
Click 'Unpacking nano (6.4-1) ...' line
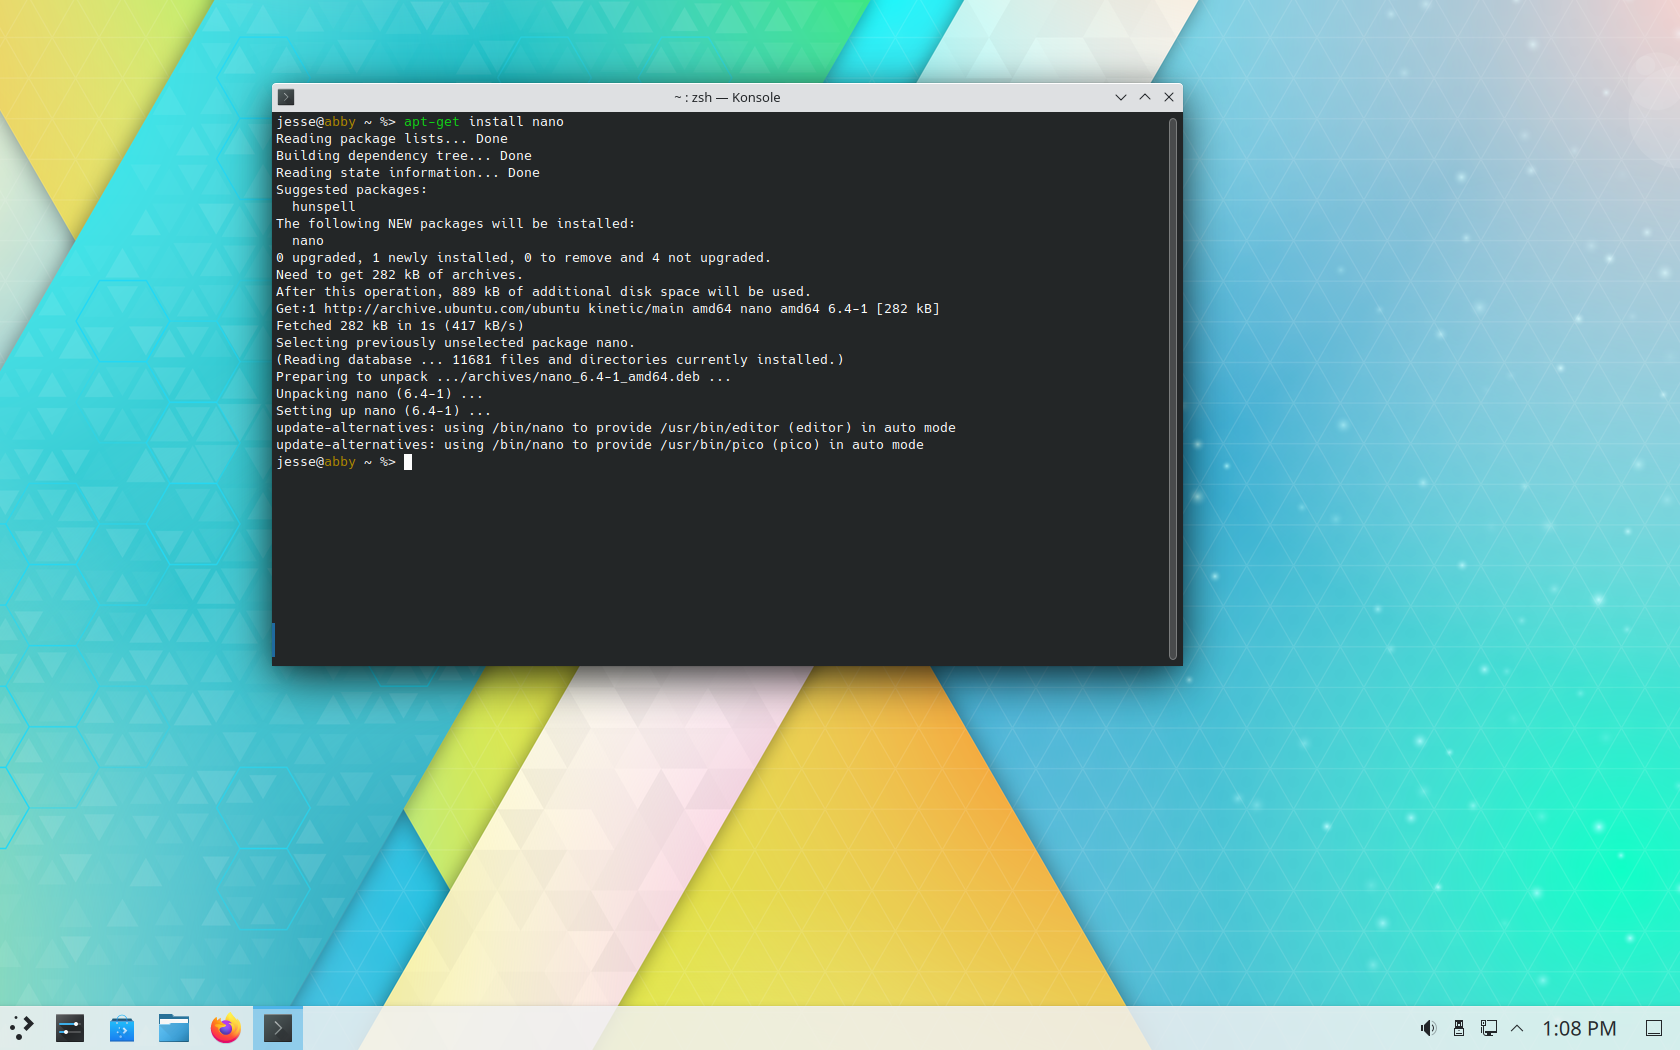click(x=380, y=394)
